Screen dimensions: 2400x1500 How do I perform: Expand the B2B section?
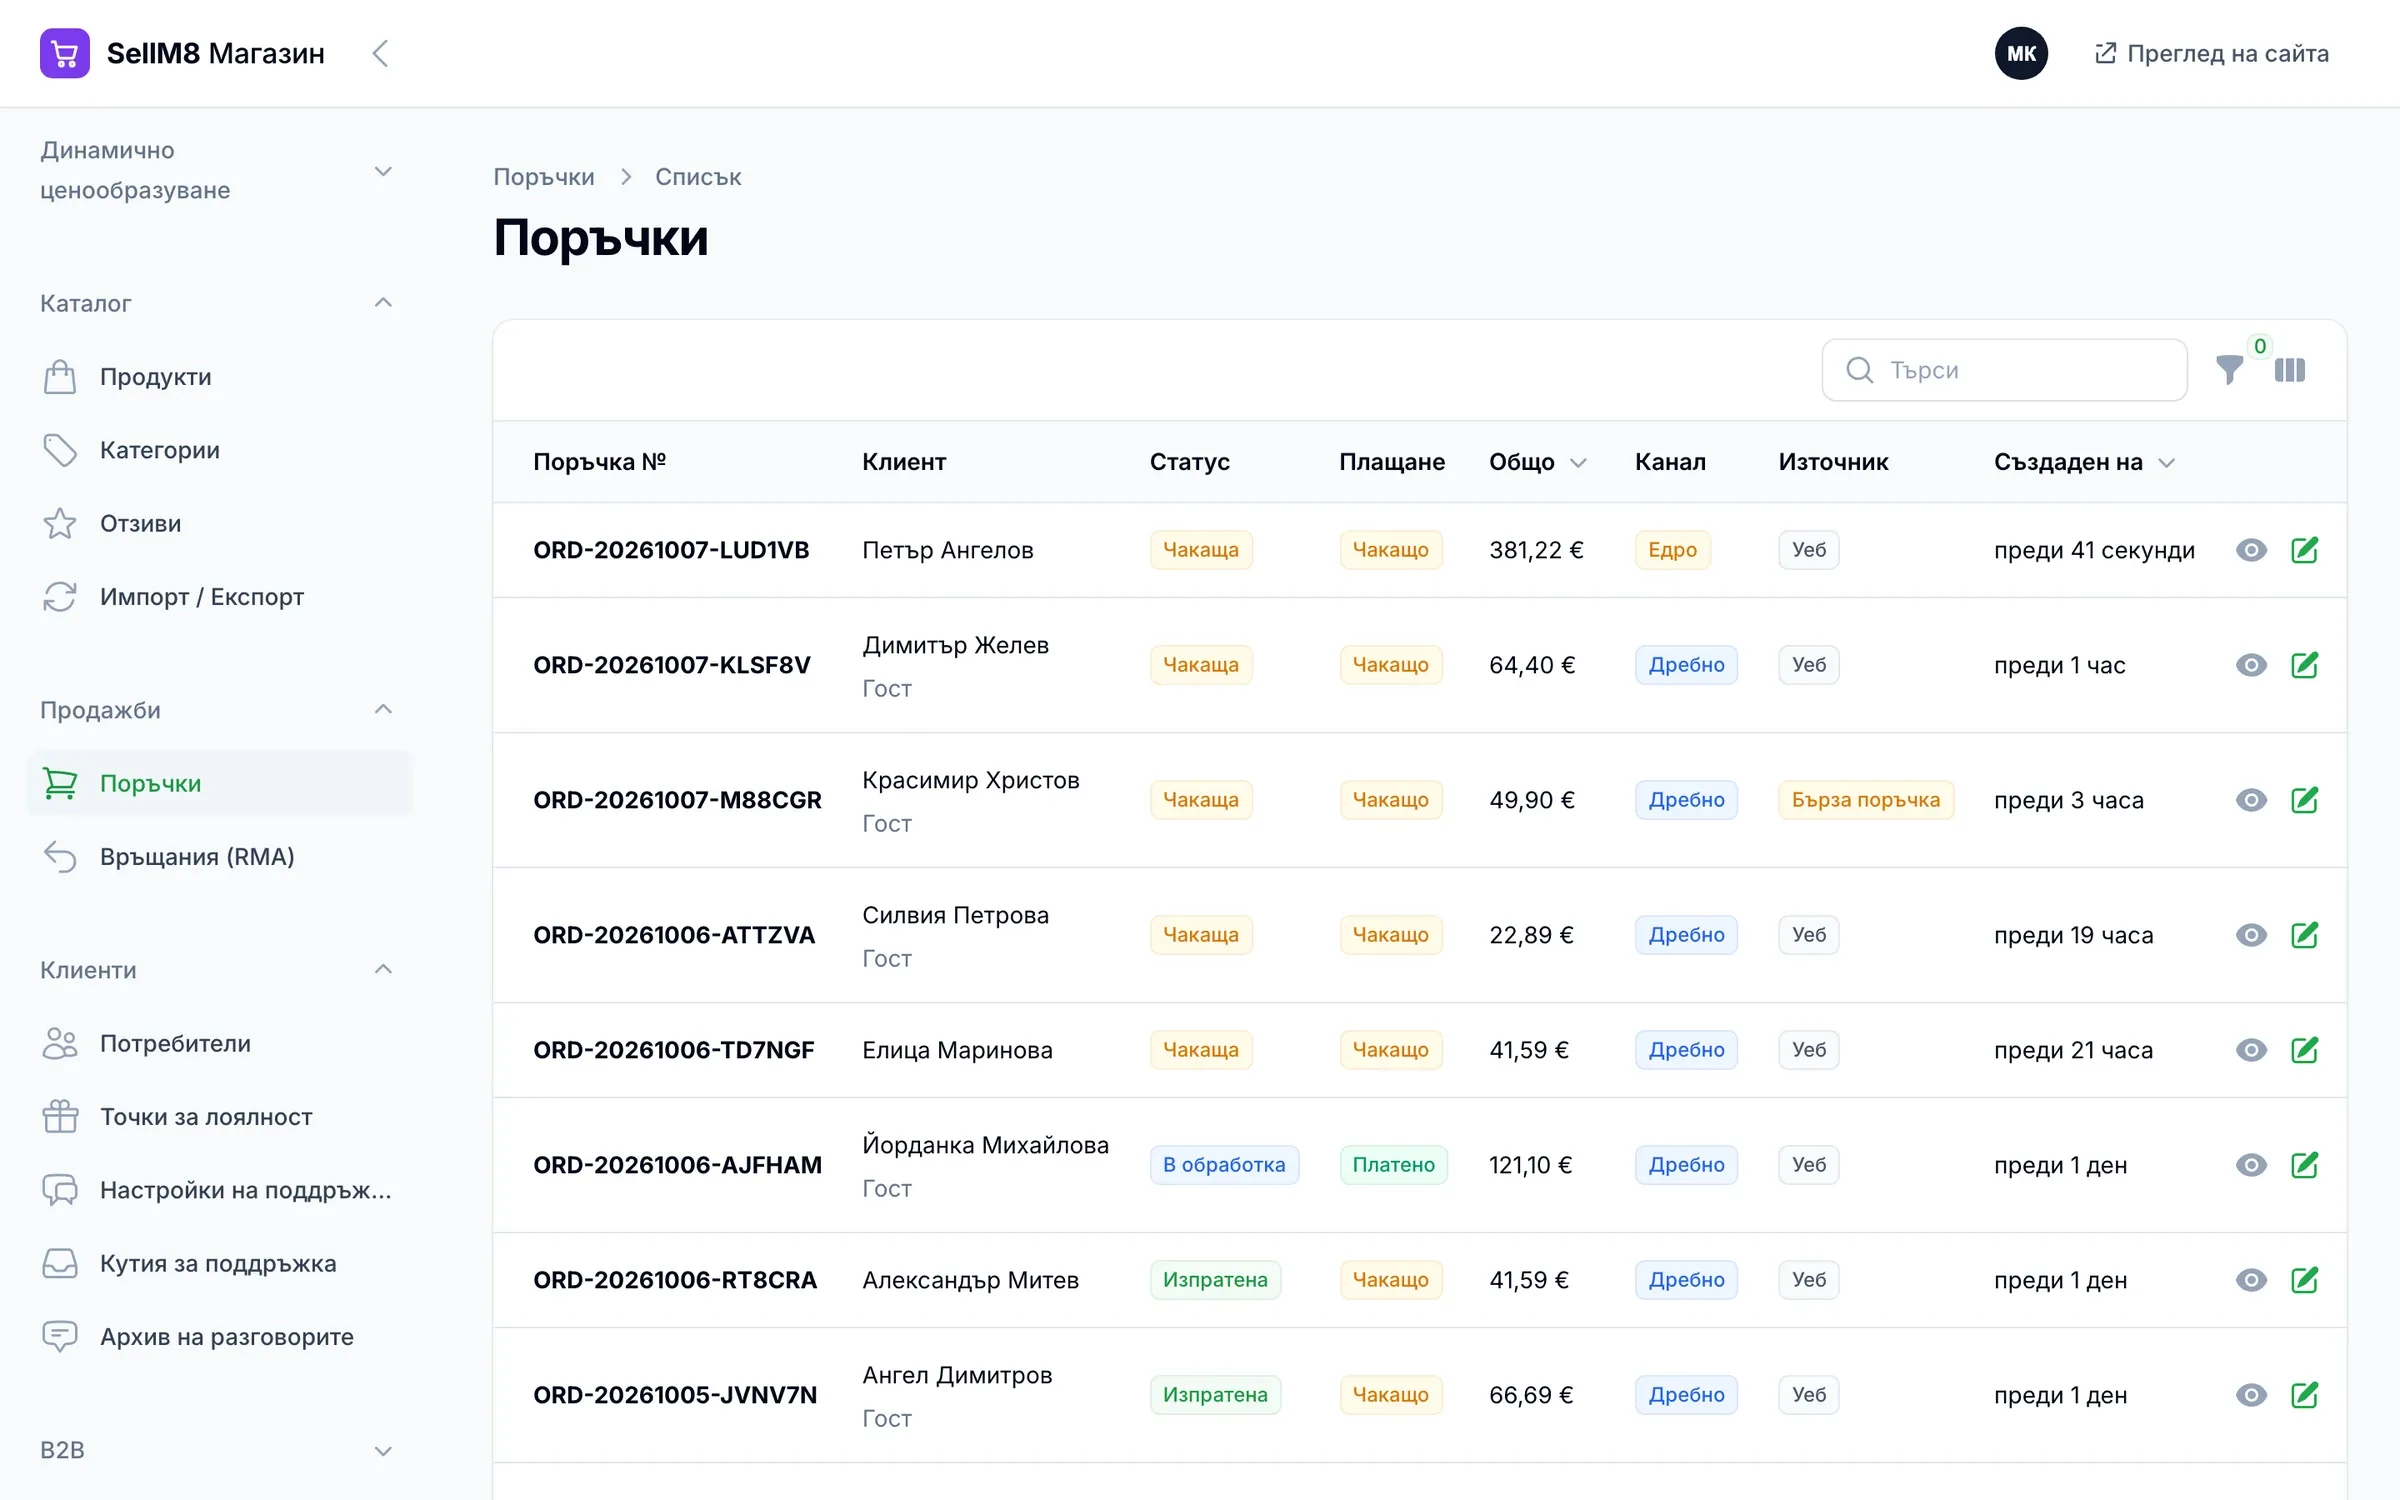(383, 1450)
